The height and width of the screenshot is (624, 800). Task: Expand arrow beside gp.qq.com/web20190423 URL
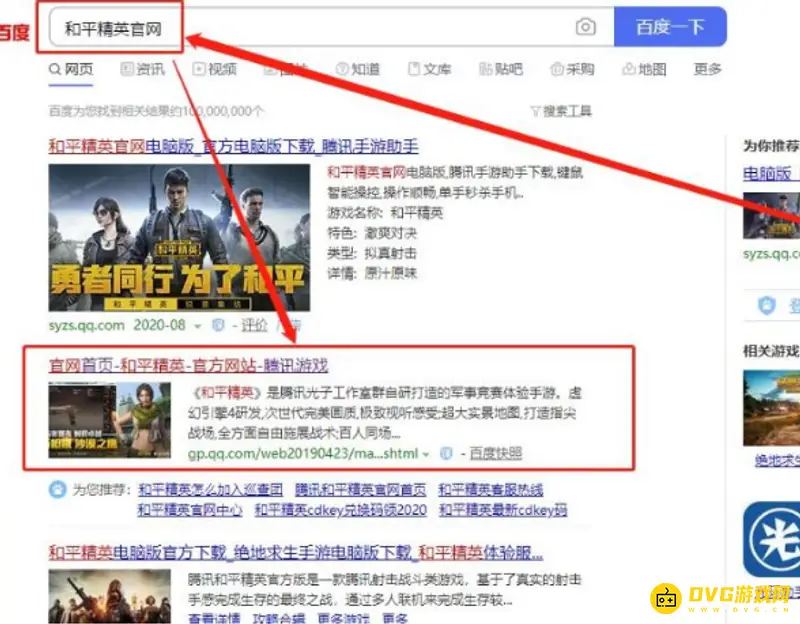click(x=426, y=454)
